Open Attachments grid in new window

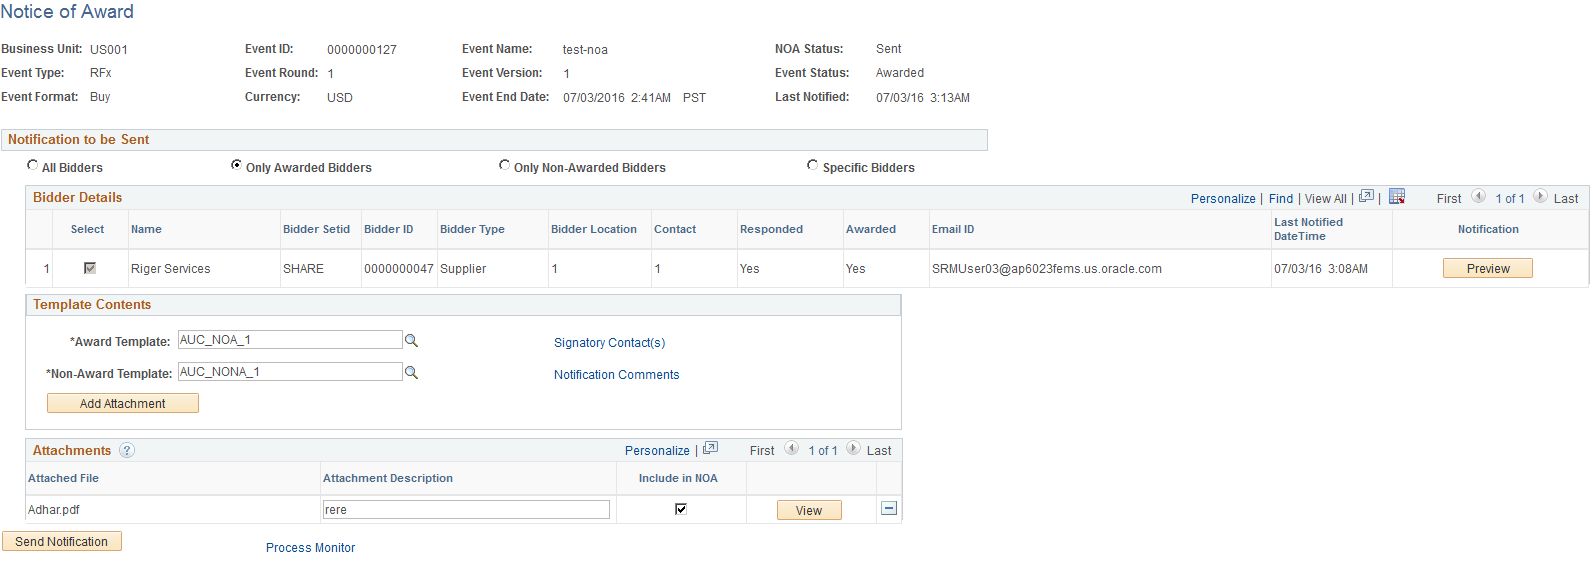click(710, 449)
